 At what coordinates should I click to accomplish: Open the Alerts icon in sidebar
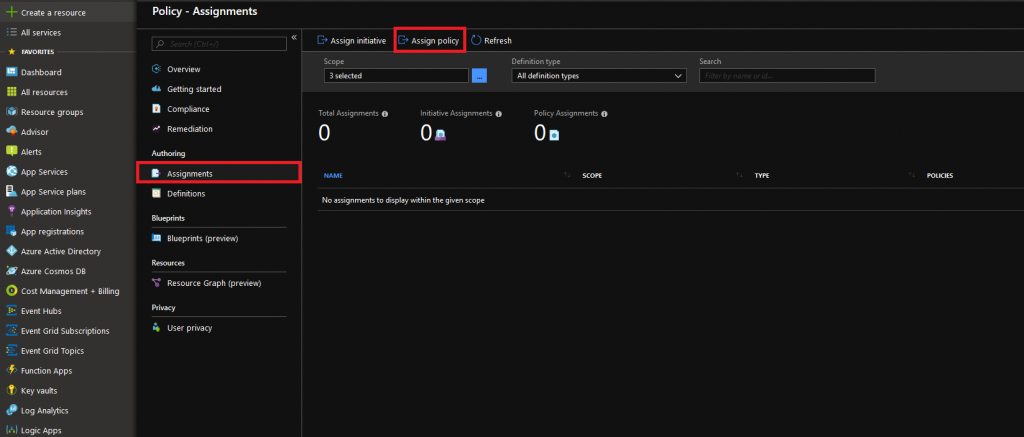point(11,152)
